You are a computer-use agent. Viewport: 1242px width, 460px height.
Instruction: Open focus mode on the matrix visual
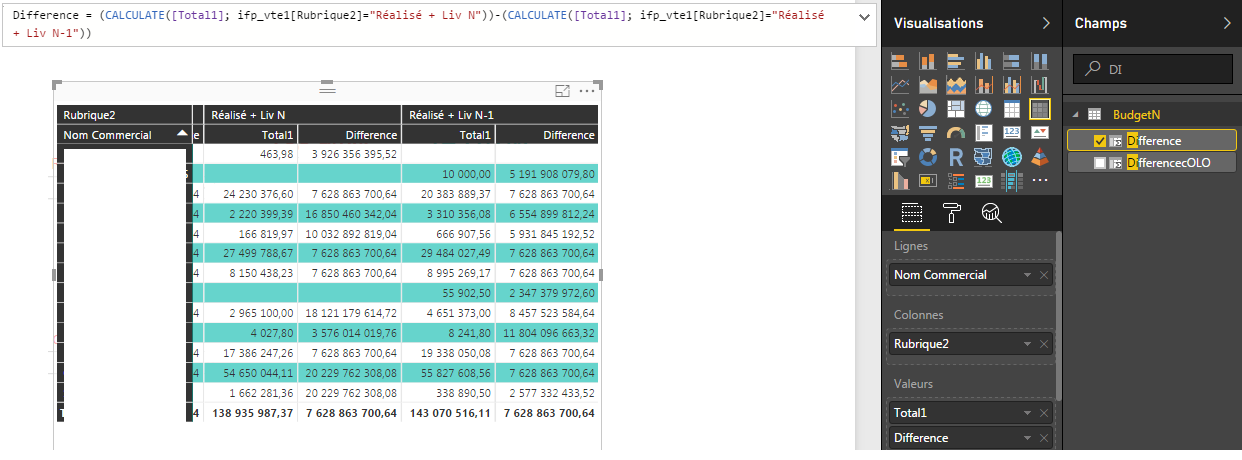[x=562, y=91]
